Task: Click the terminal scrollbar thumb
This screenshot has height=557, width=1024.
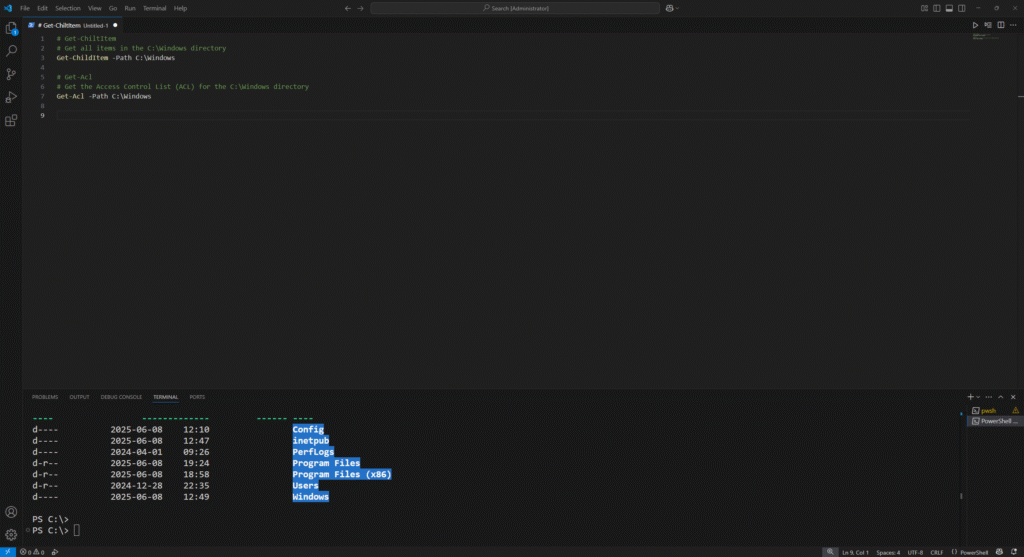Action: 961,496
